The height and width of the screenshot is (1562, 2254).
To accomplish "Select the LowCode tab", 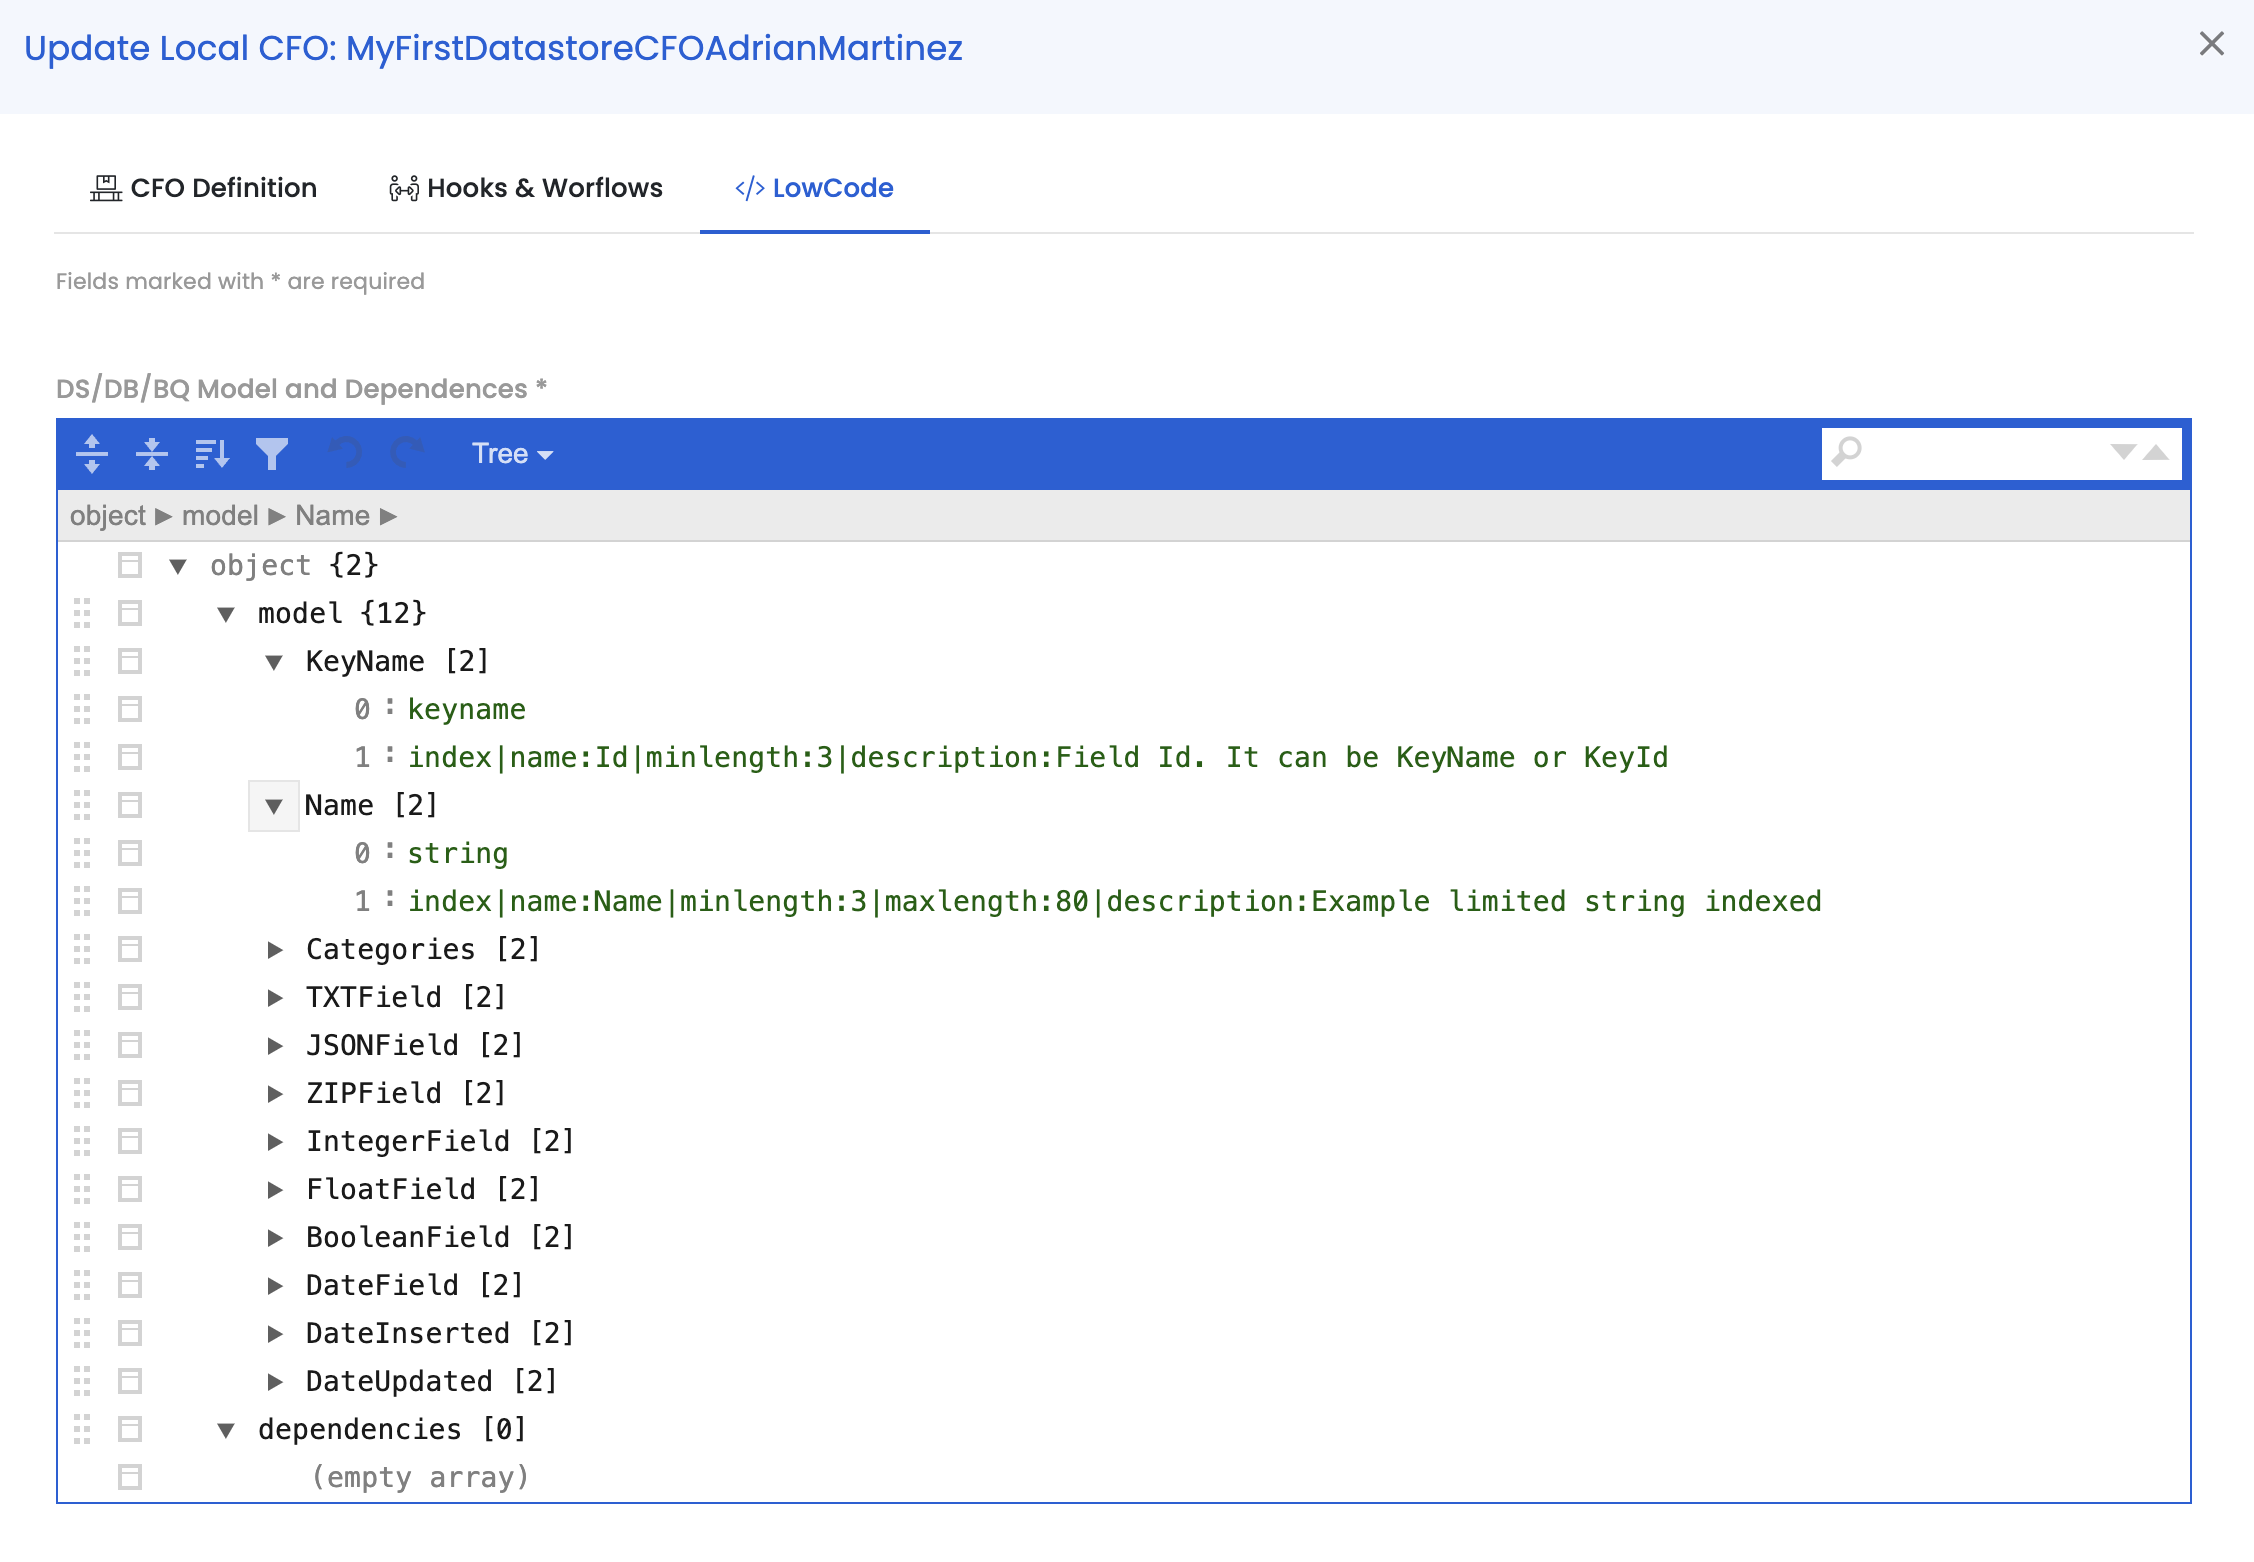I will point(814,188).
